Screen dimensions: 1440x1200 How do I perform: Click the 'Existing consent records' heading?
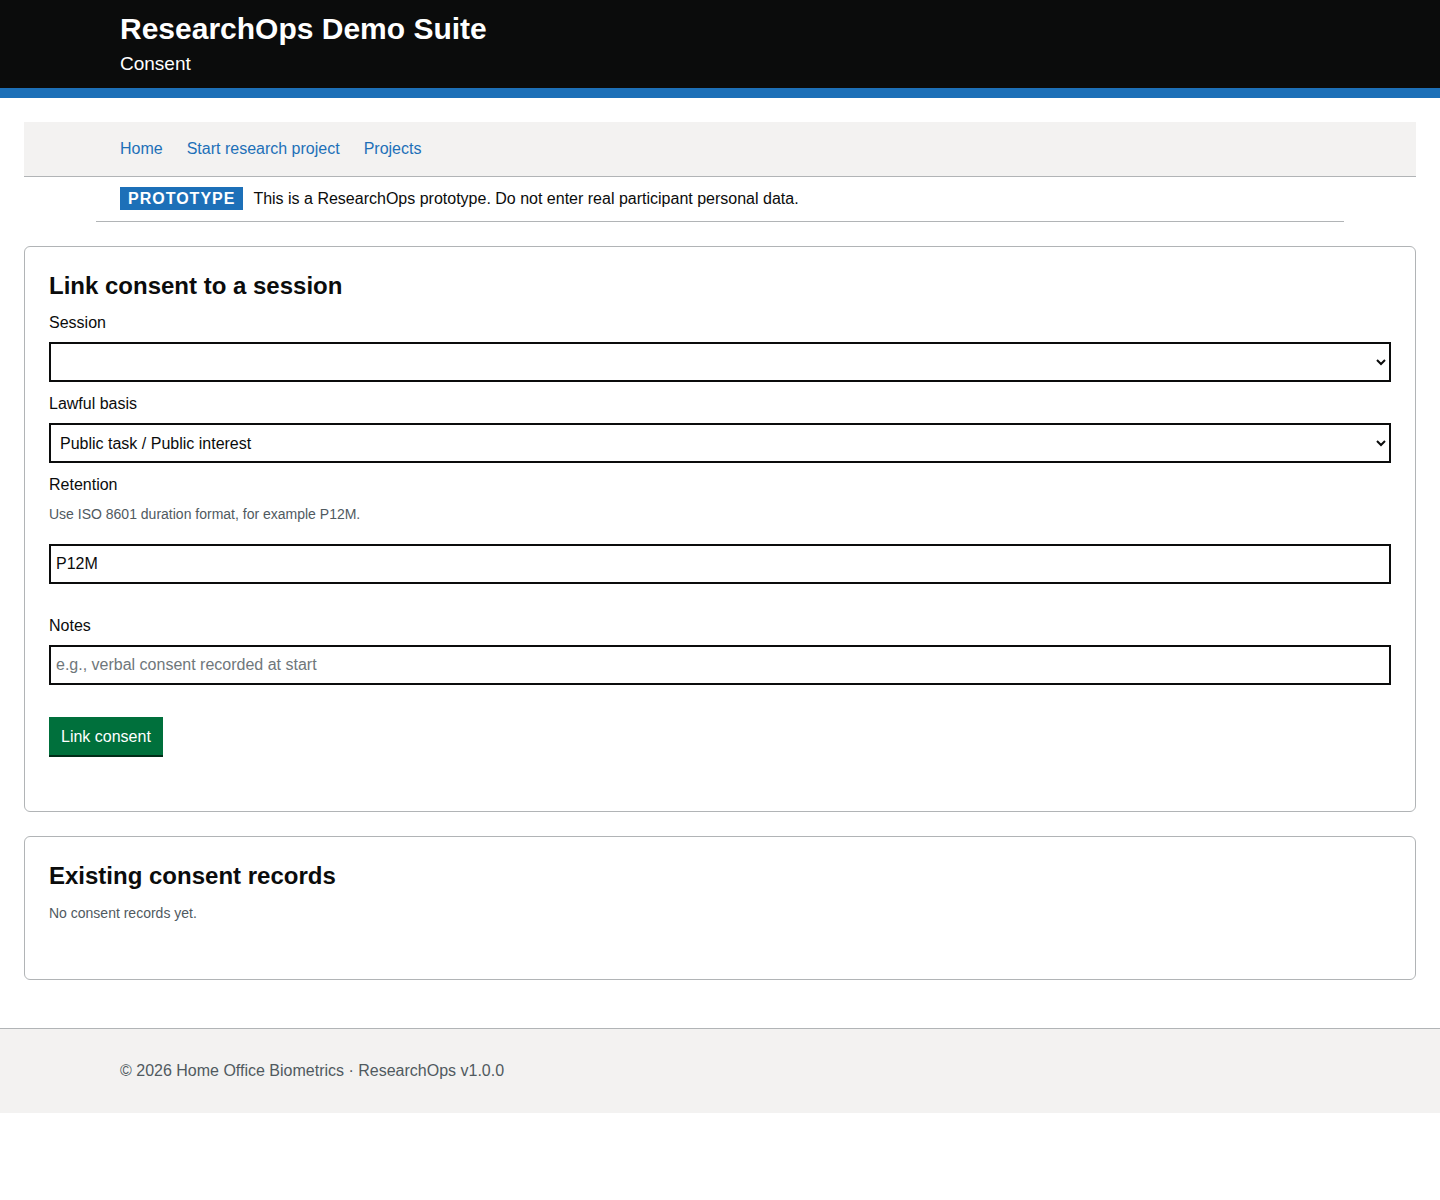coord(192,876)
